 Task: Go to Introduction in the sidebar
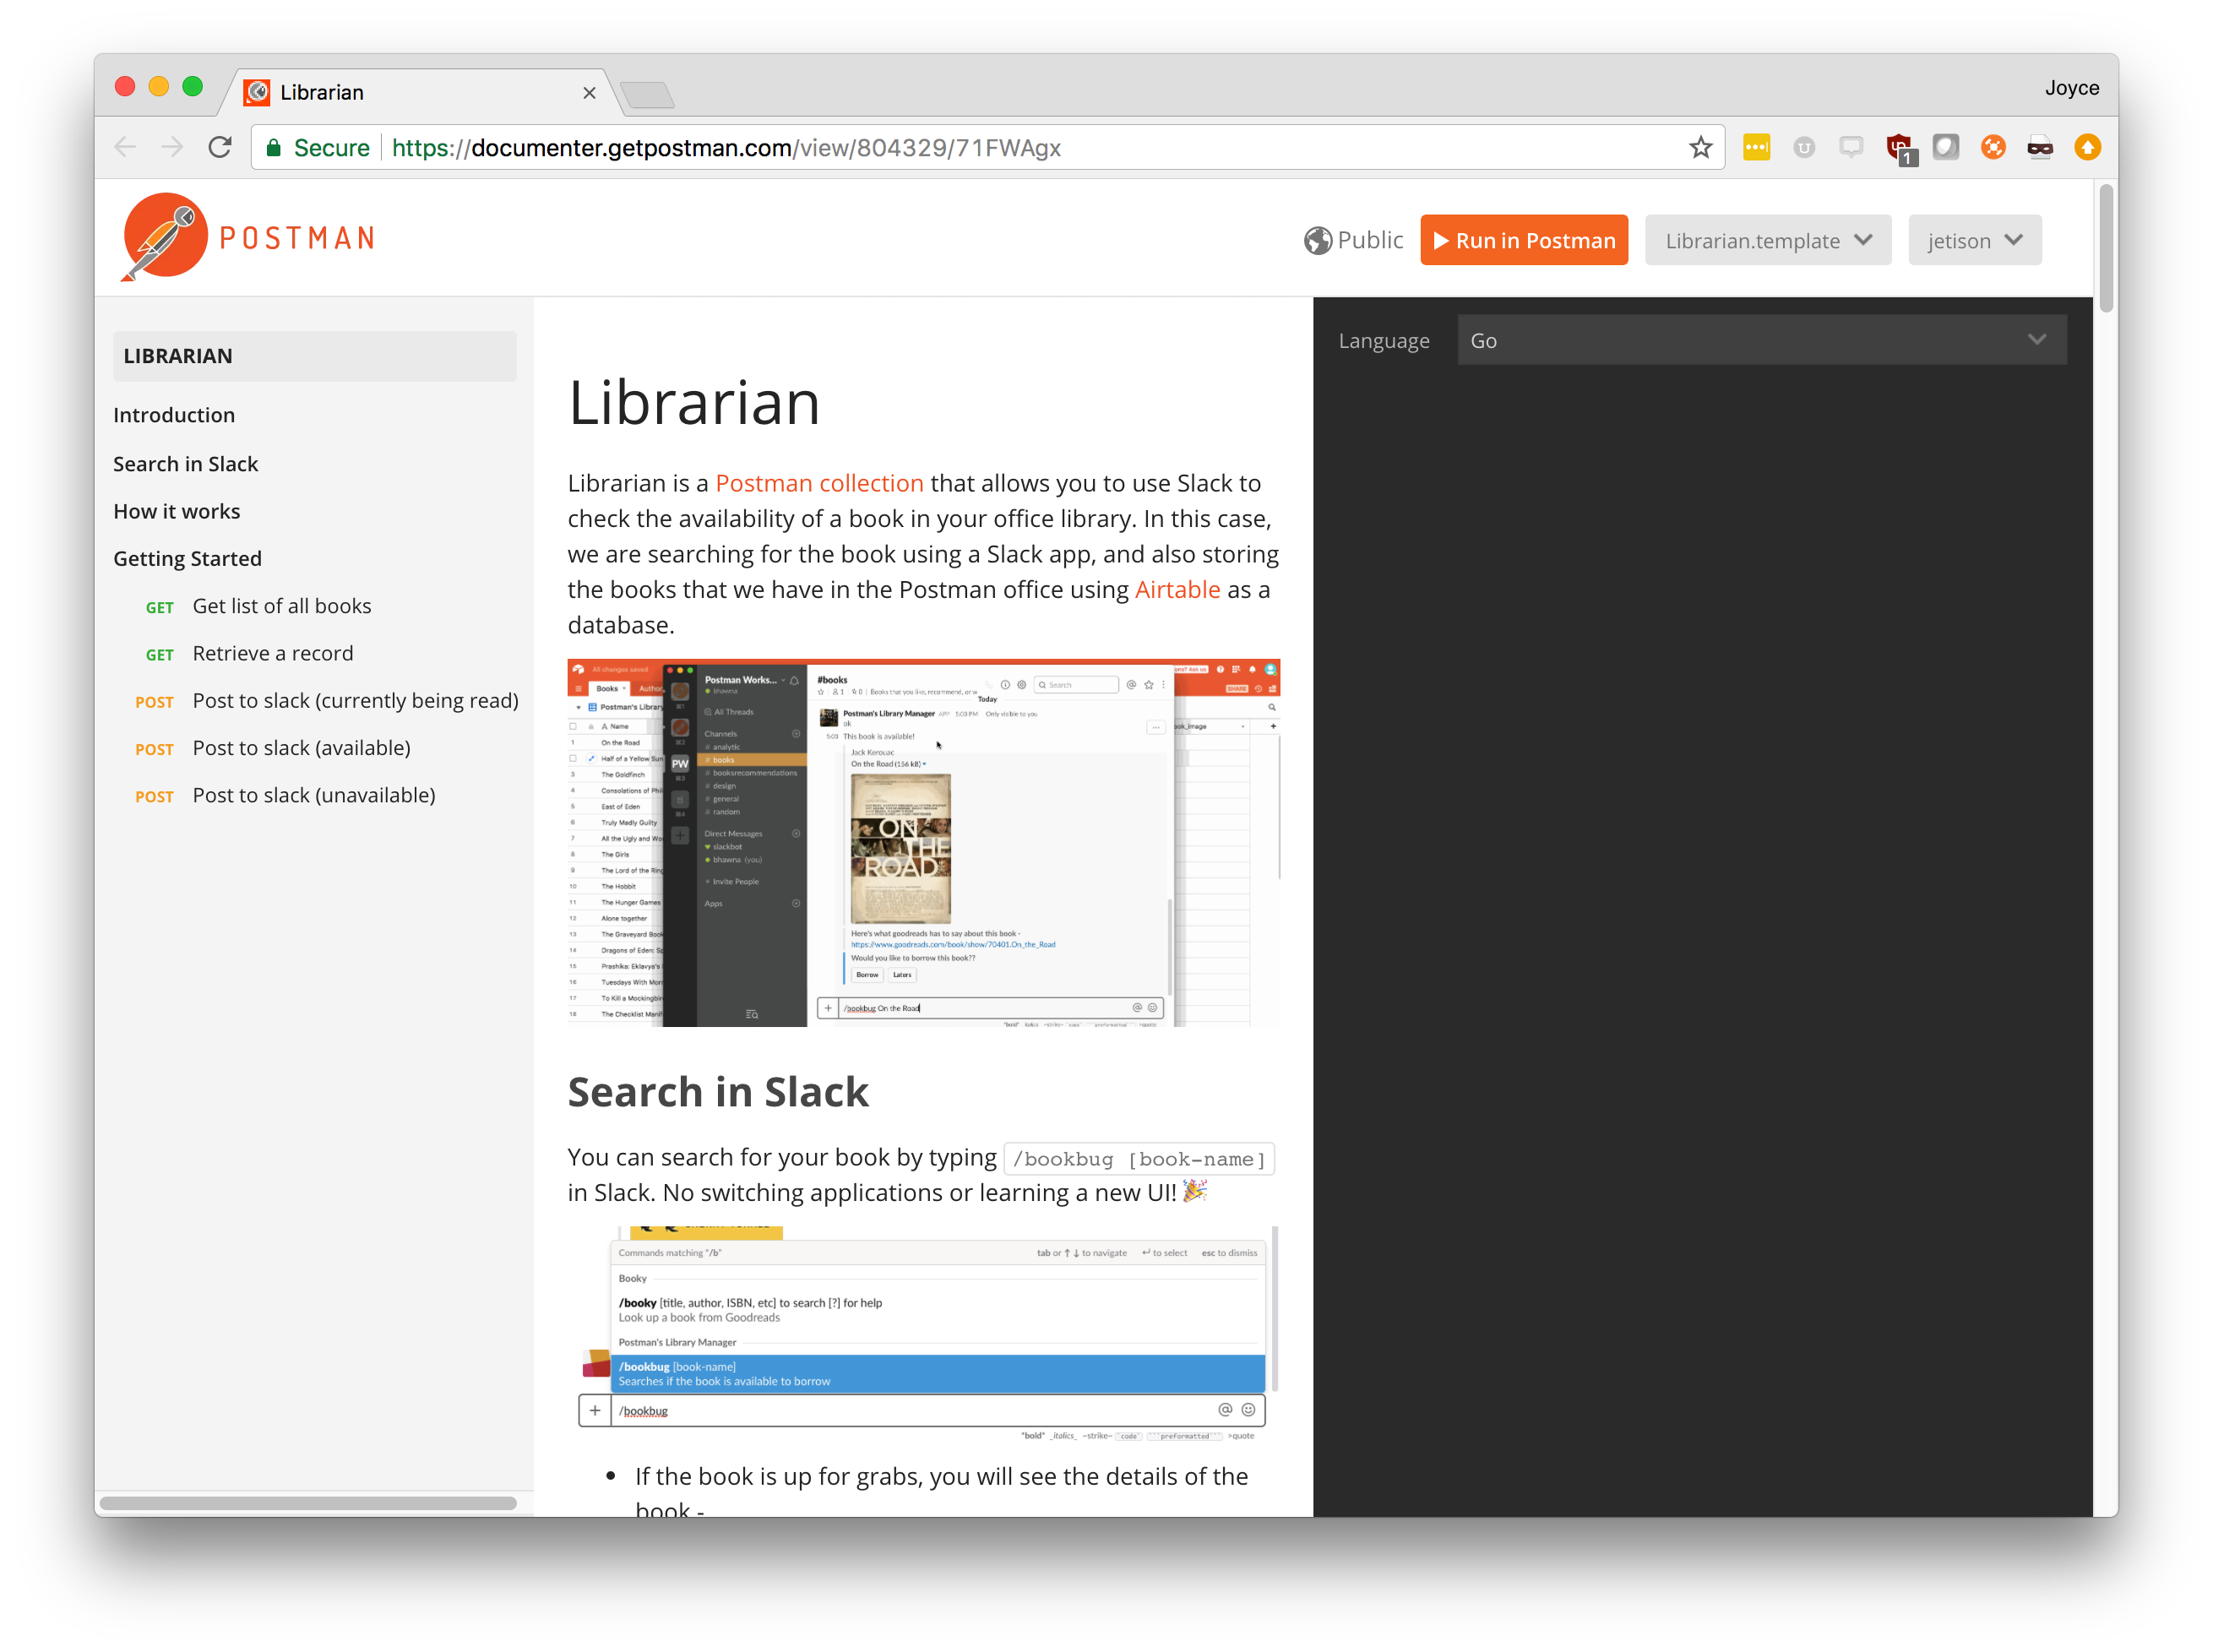pyautogui.click(x=174, y=415)
